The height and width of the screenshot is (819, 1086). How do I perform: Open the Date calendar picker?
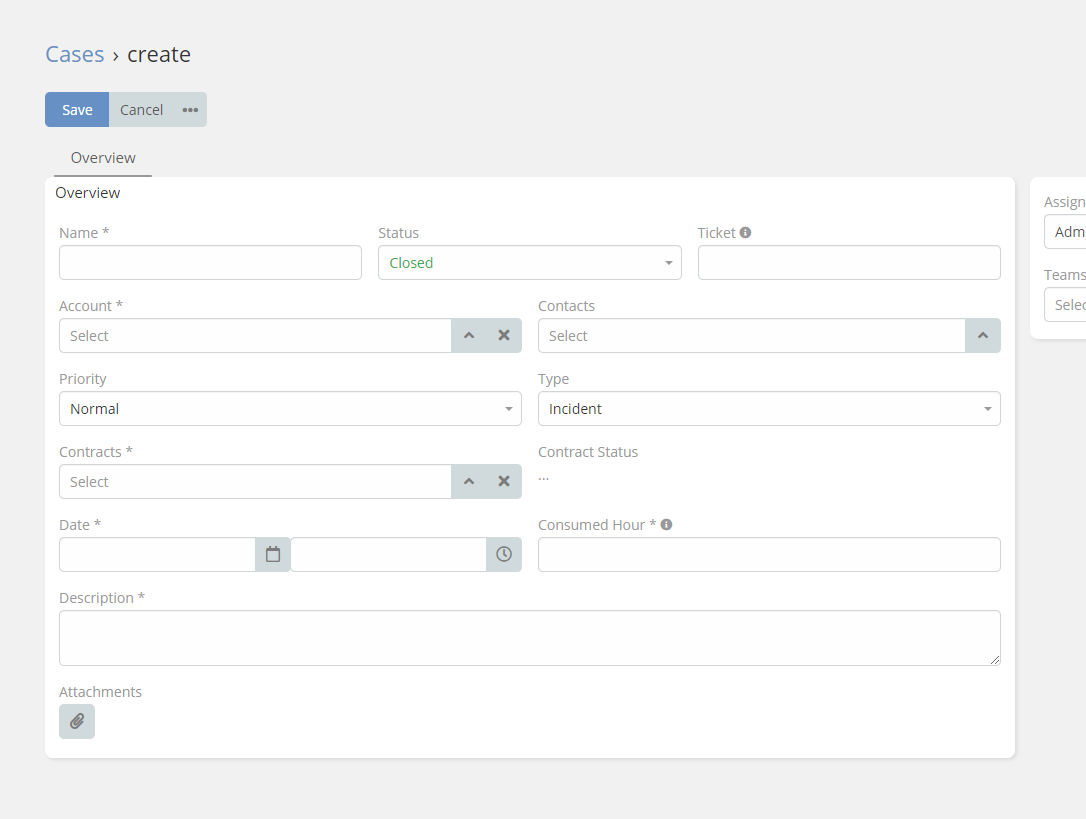tap(273, 554)
